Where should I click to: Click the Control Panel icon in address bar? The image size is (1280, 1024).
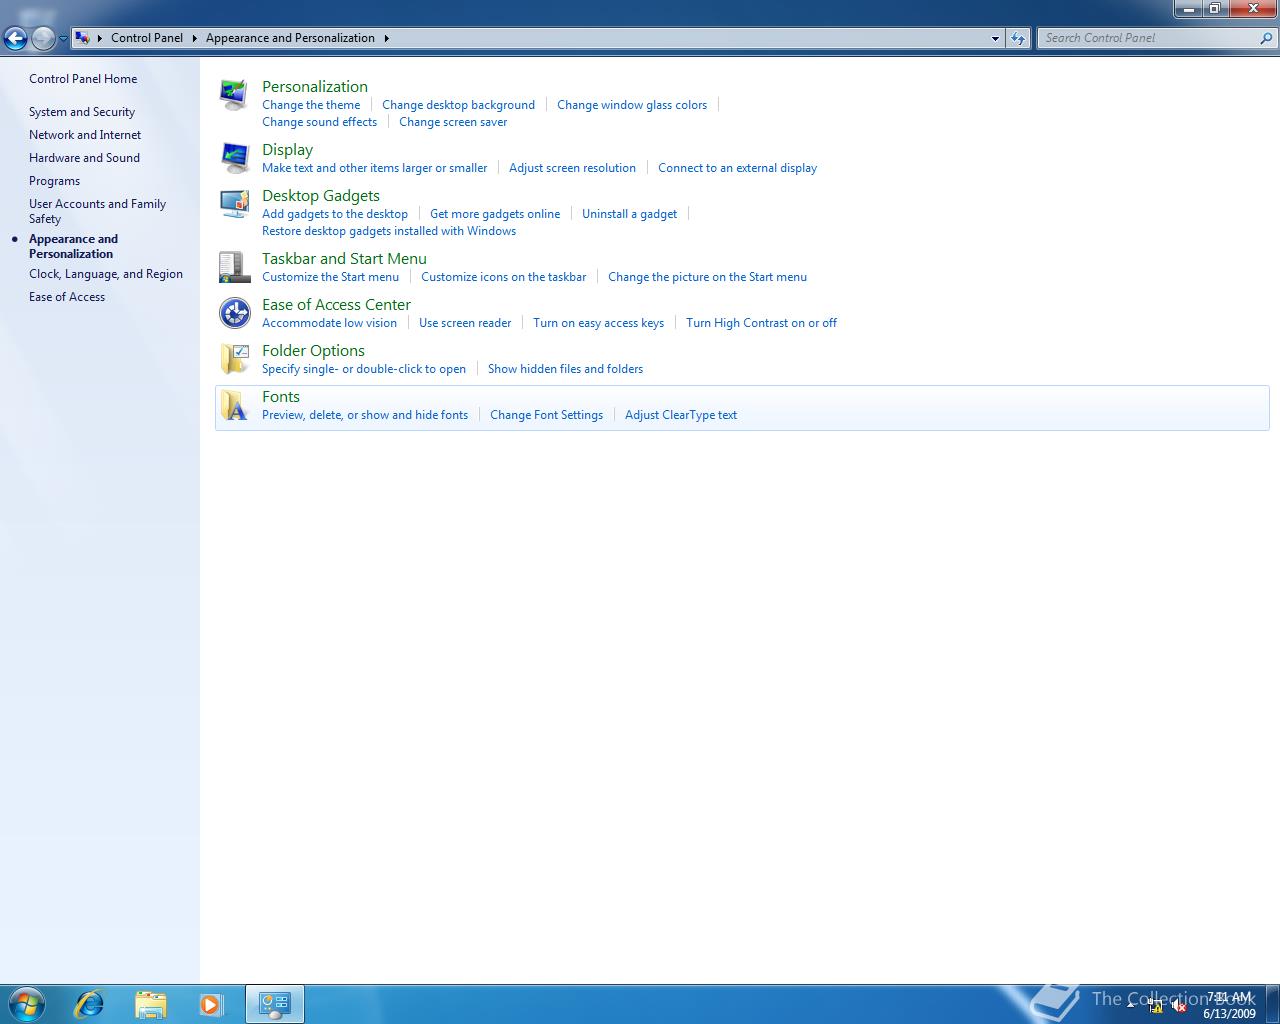click(83, 38)
